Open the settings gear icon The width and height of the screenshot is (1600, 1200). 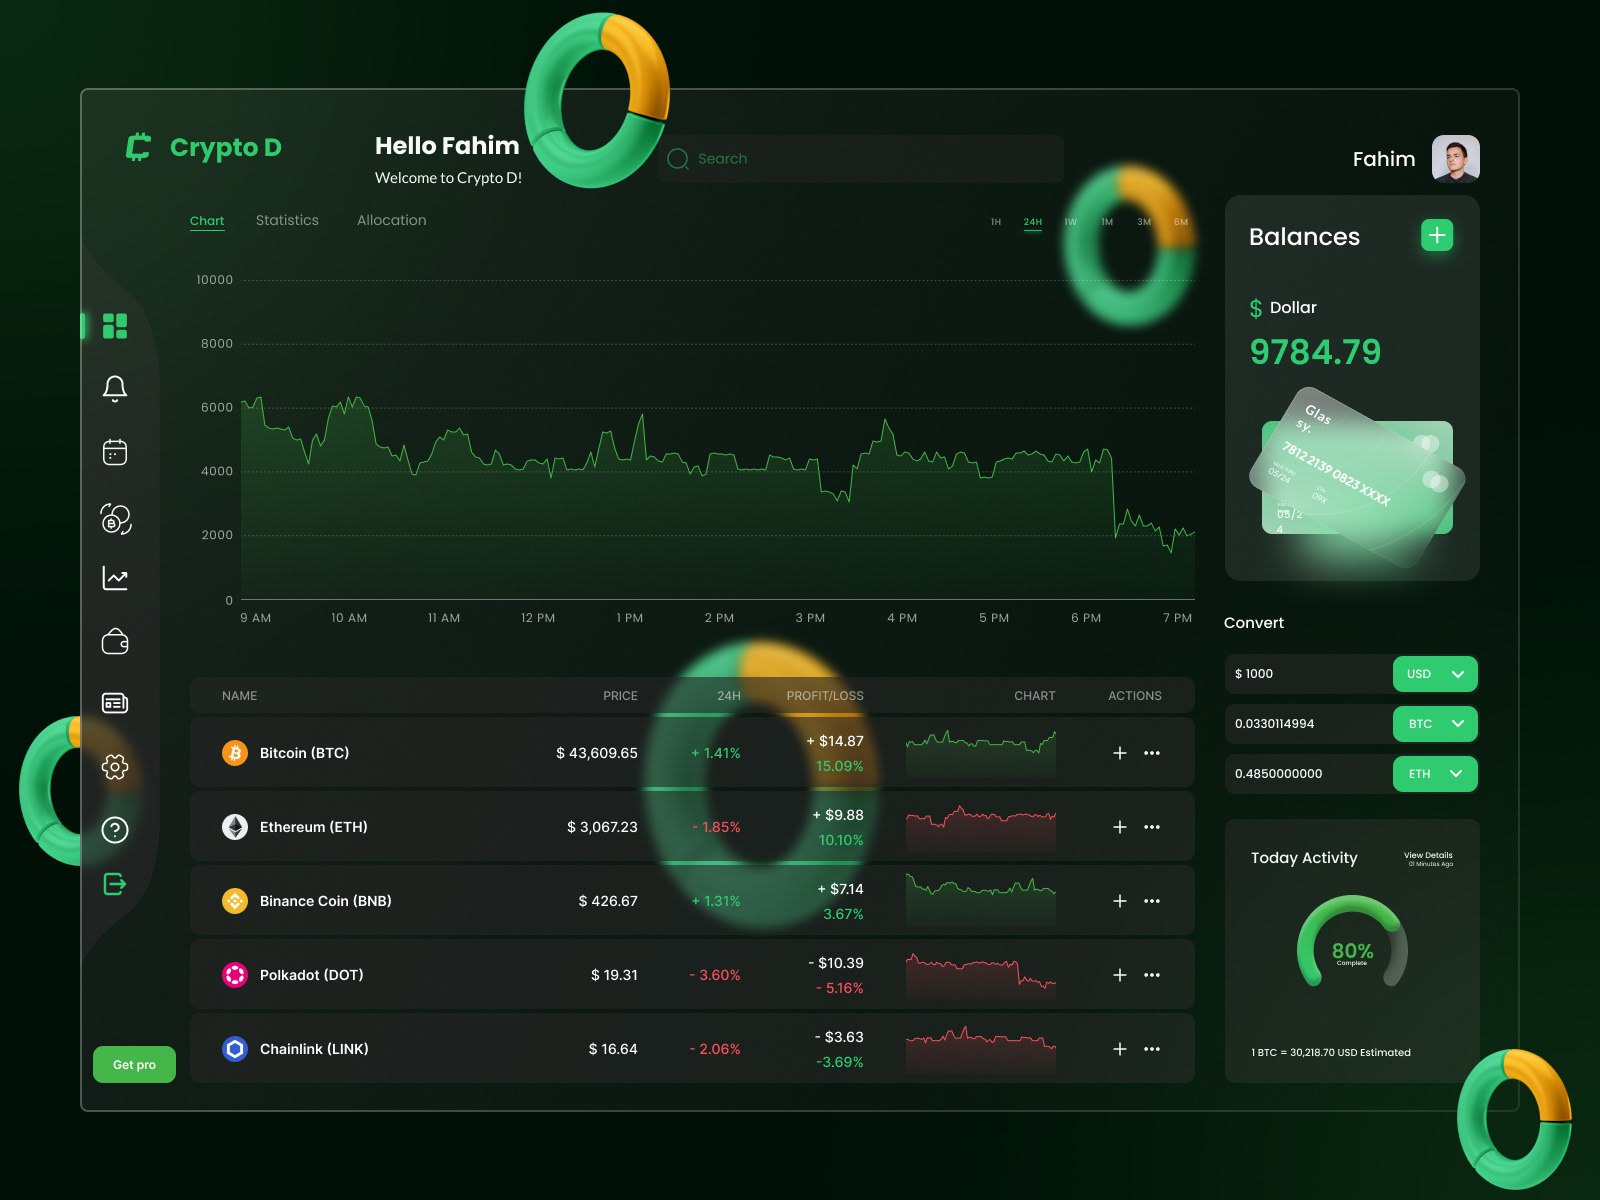coord(115,767)
